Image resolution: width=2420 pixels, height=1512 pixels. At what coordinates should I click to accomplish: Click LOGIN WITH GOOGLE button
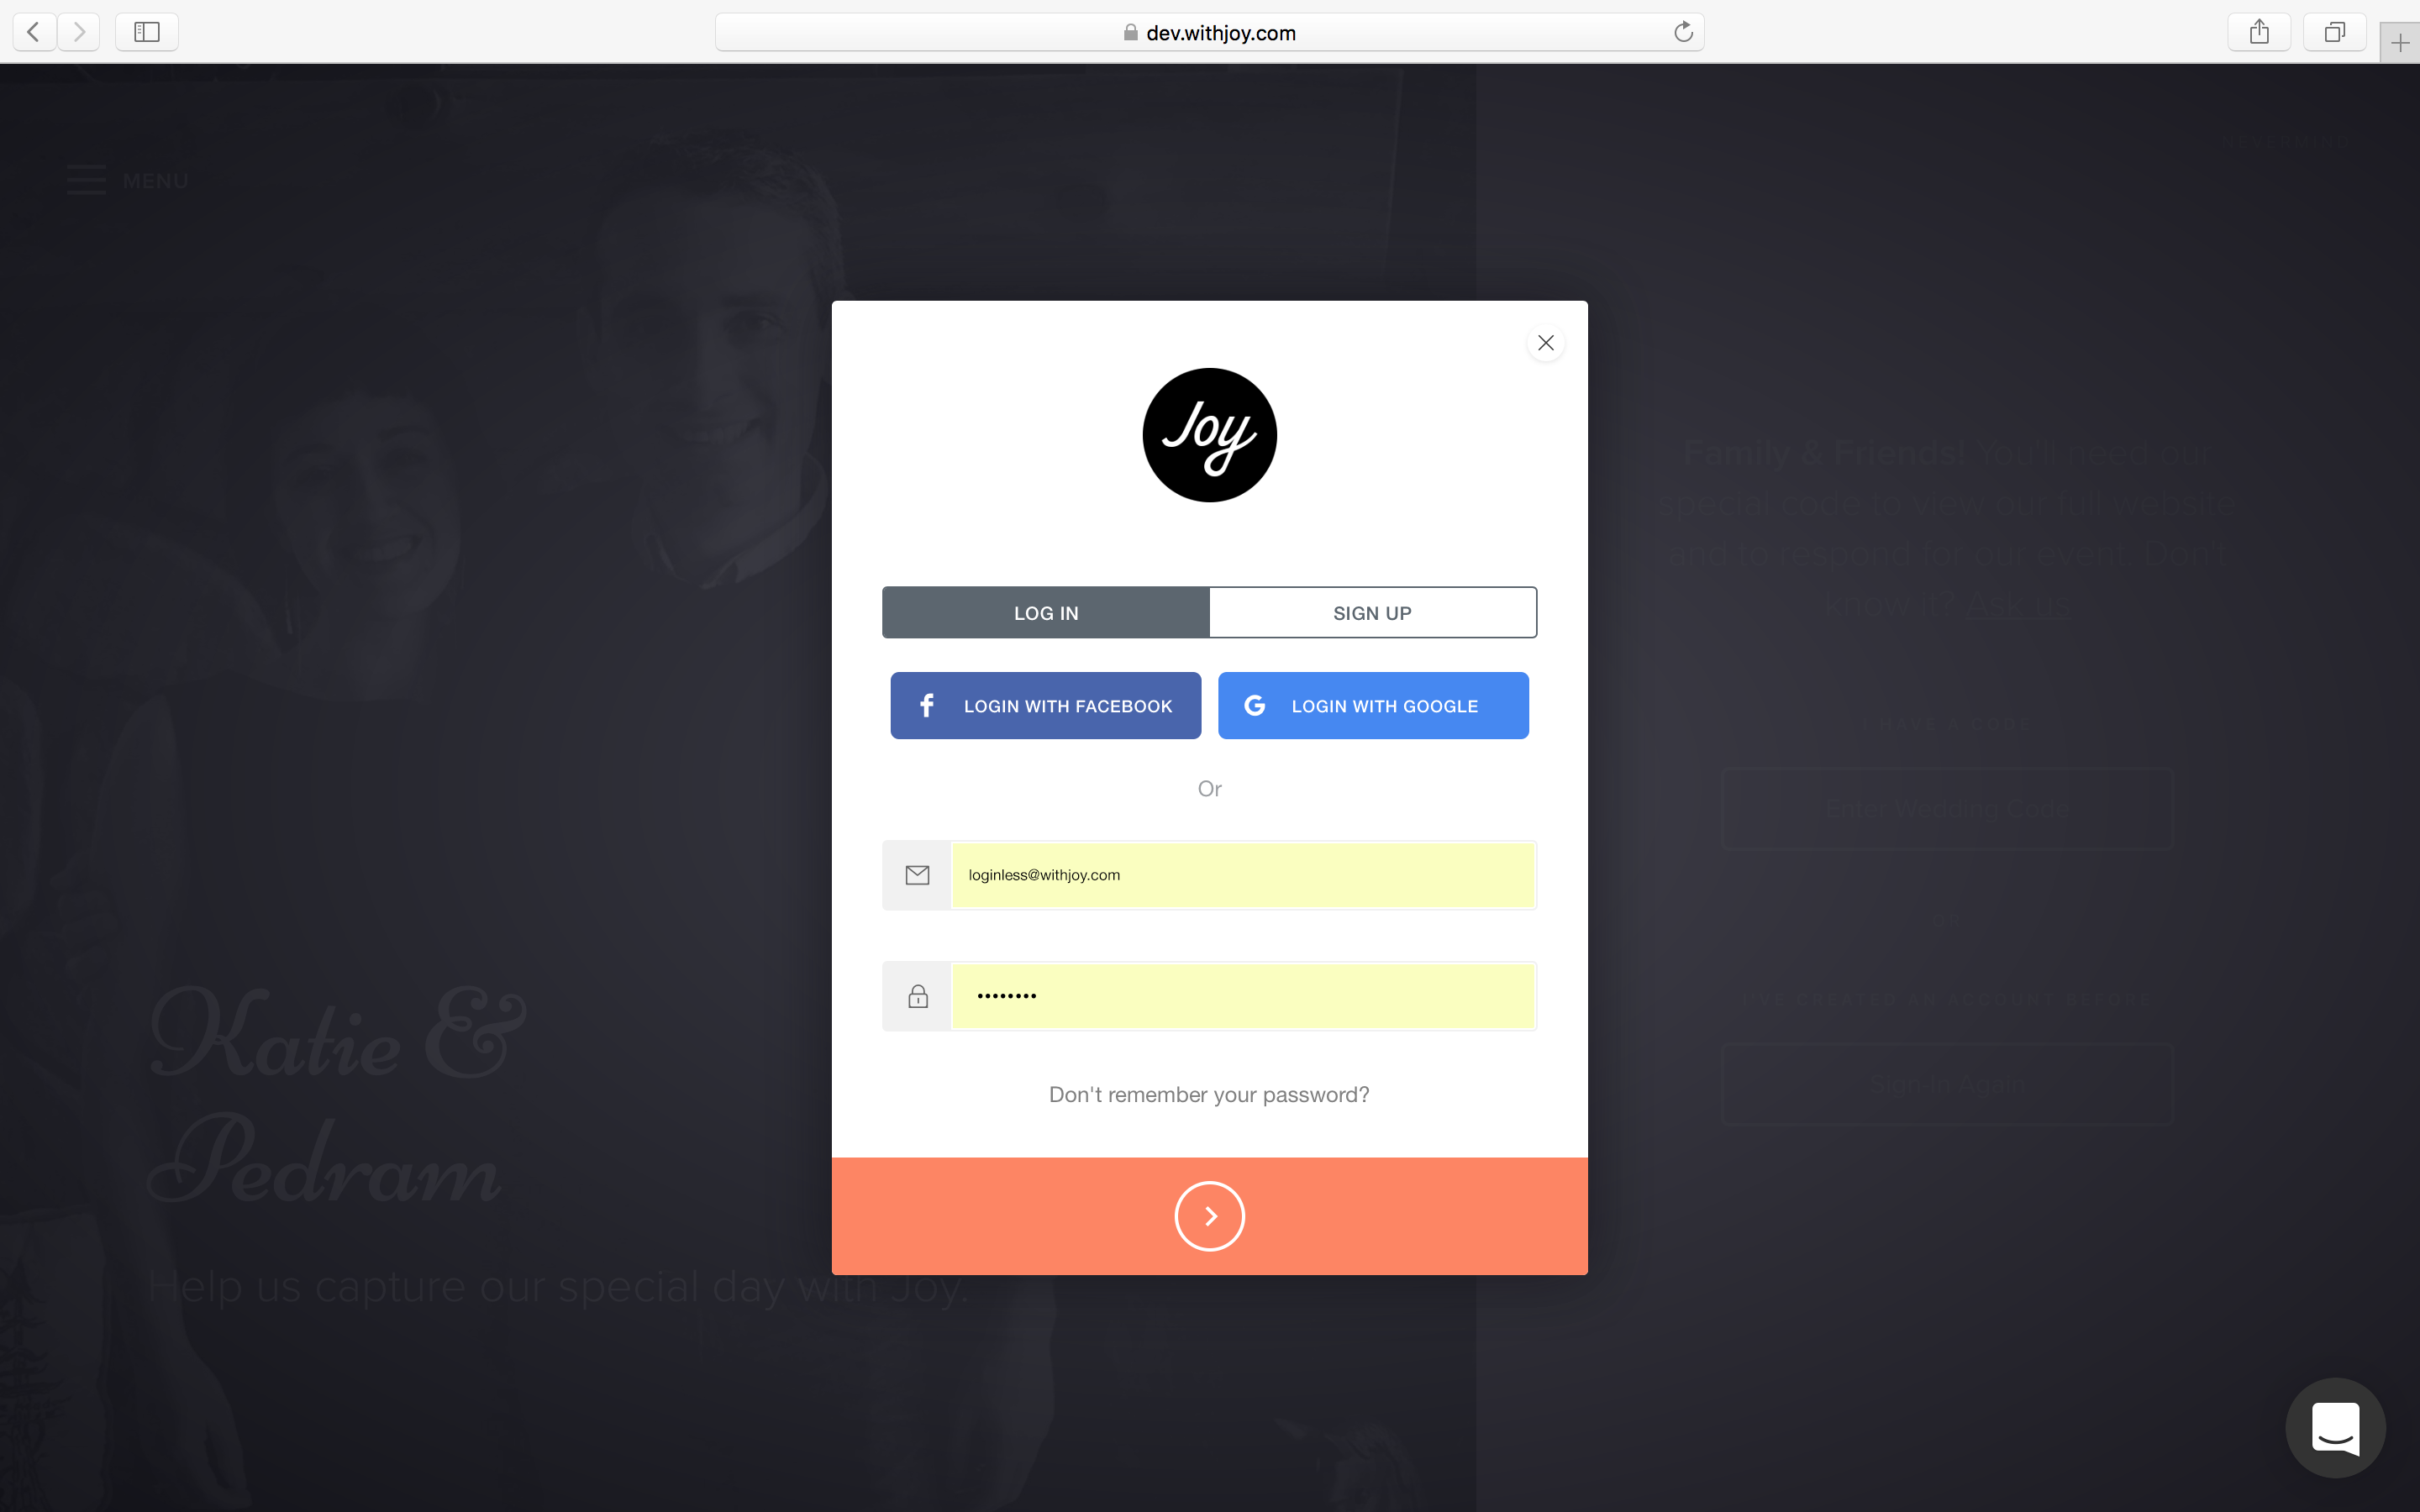(x=1373, y=706)
